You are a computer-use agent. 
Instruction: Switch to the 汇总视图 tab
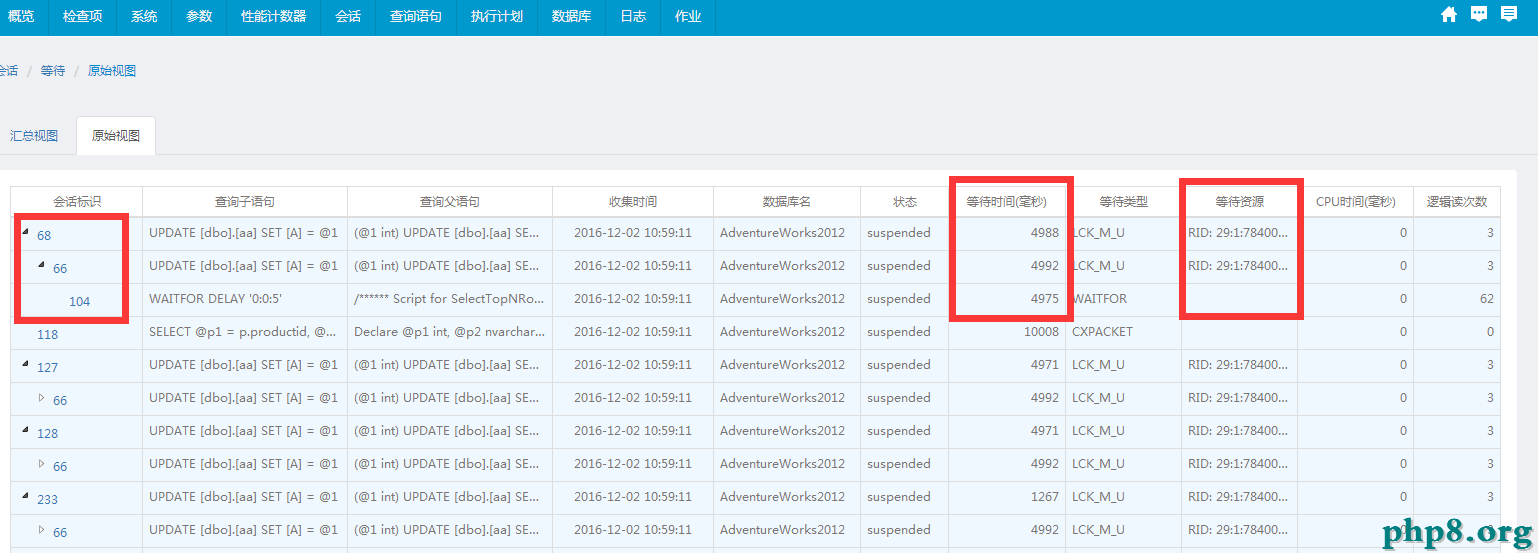click(x=34, y=136)
